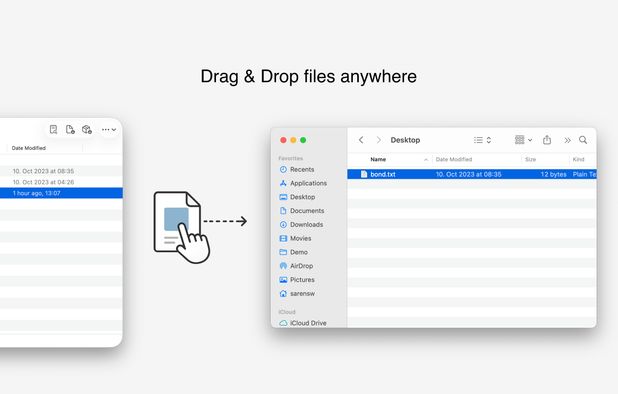The height and width of the screenshot is (394, 618).
Task: Open Finder list view selector
Action: click(x=482, y=140)
